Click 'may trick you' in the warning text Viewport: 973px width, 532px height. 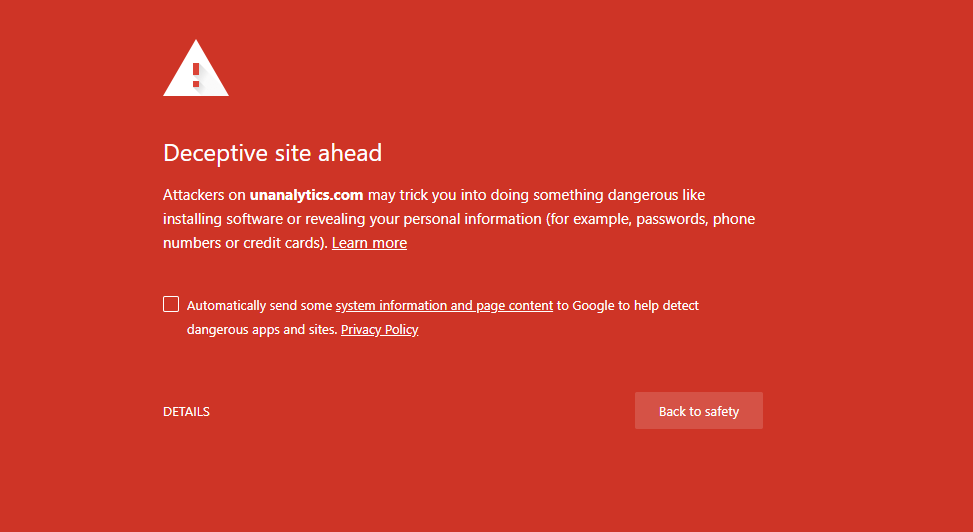pos(411,195)
